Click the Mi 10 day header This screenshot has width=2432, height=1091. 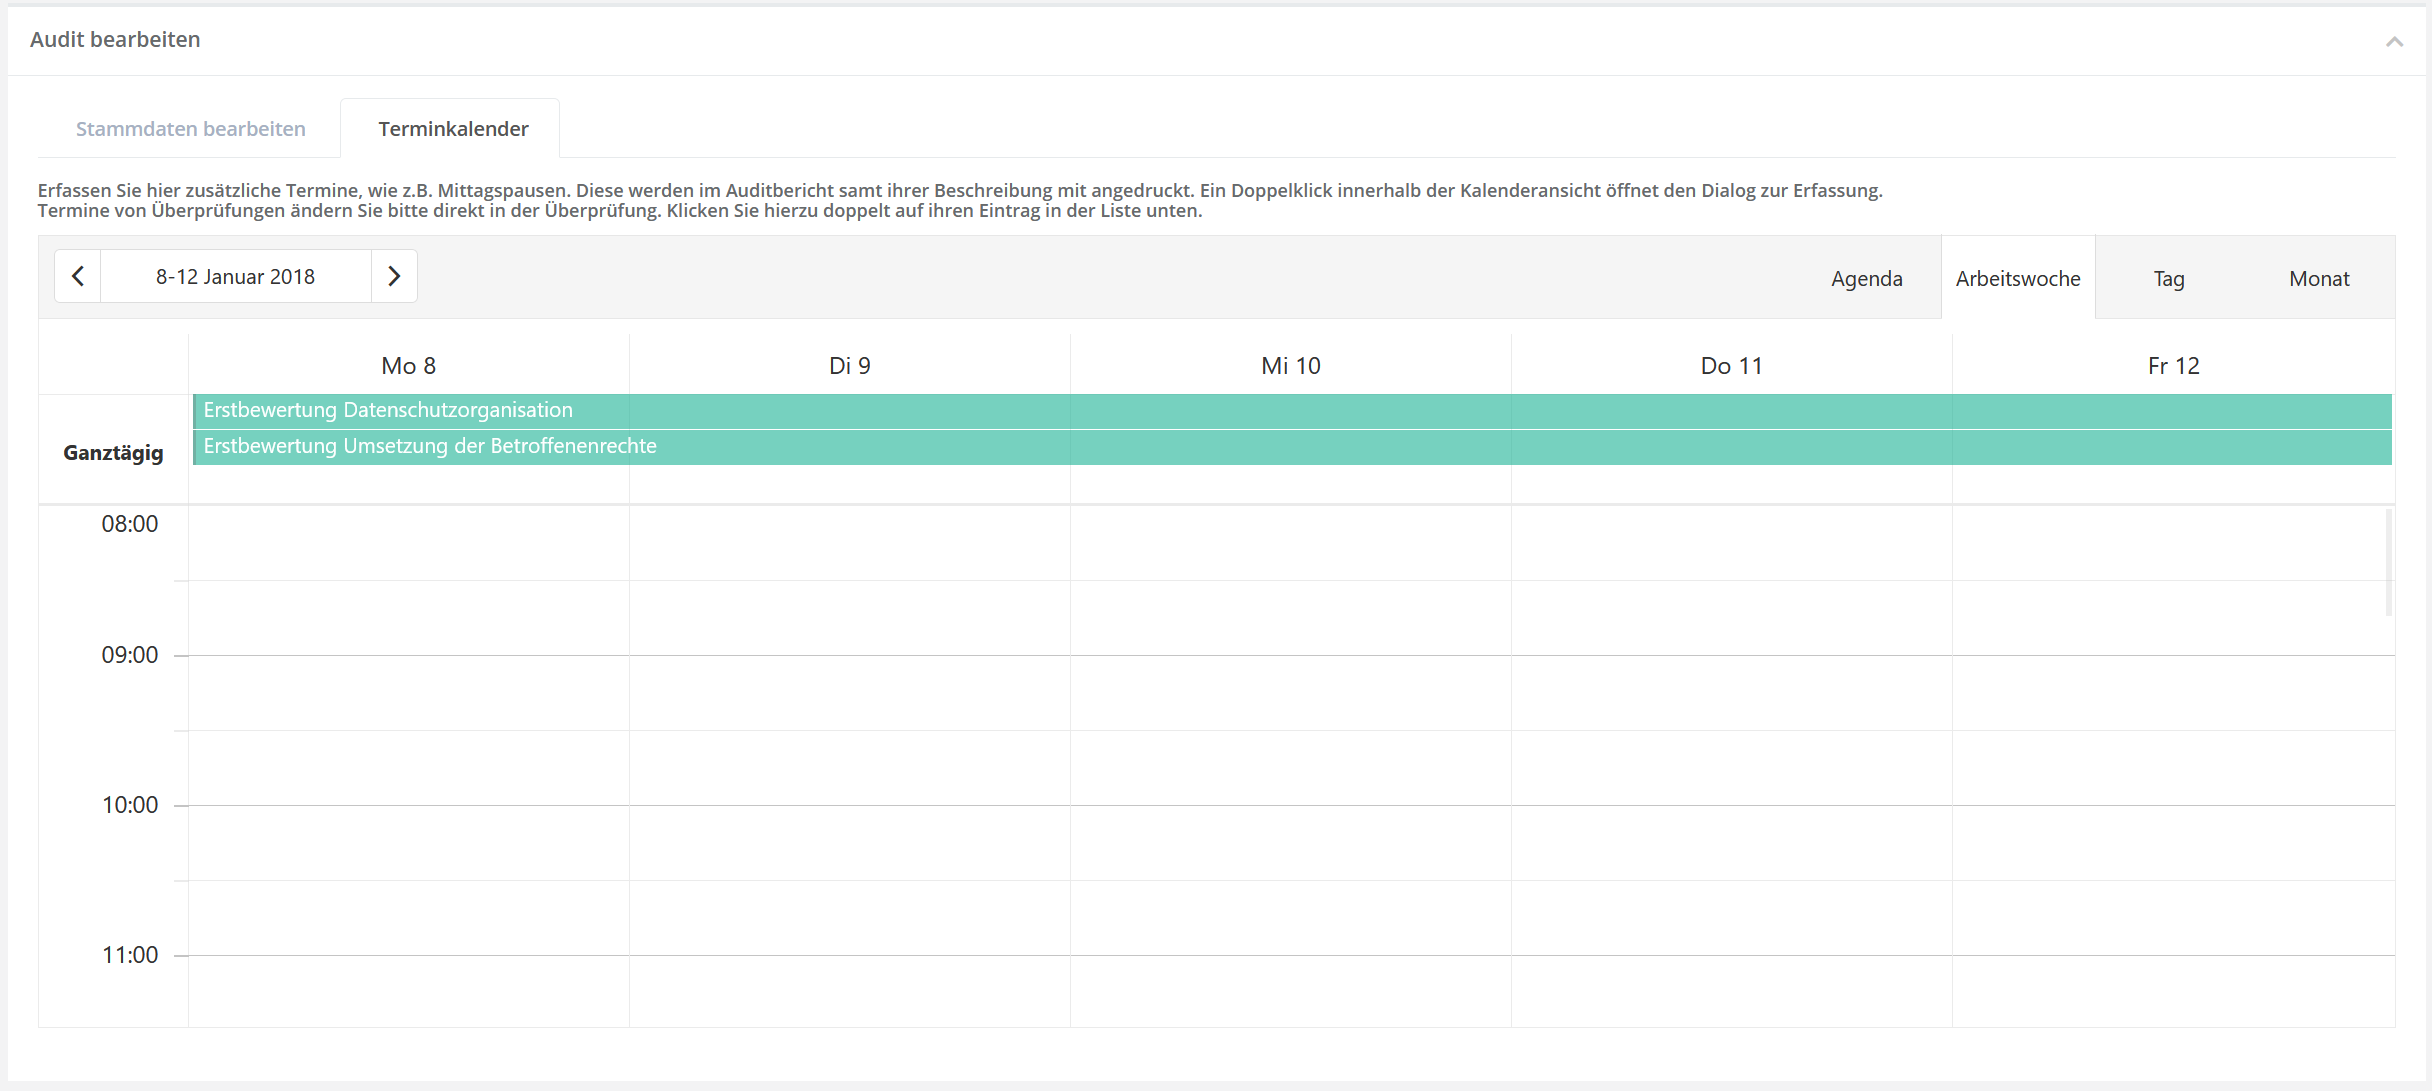coord(1291,366)
